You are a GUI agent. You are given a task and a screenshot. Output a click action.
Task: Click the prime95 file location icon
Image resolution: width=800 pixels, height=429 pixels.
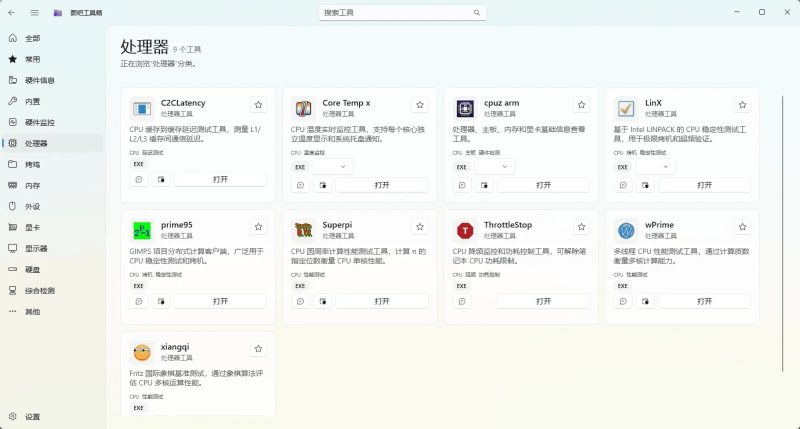point(161,301)
